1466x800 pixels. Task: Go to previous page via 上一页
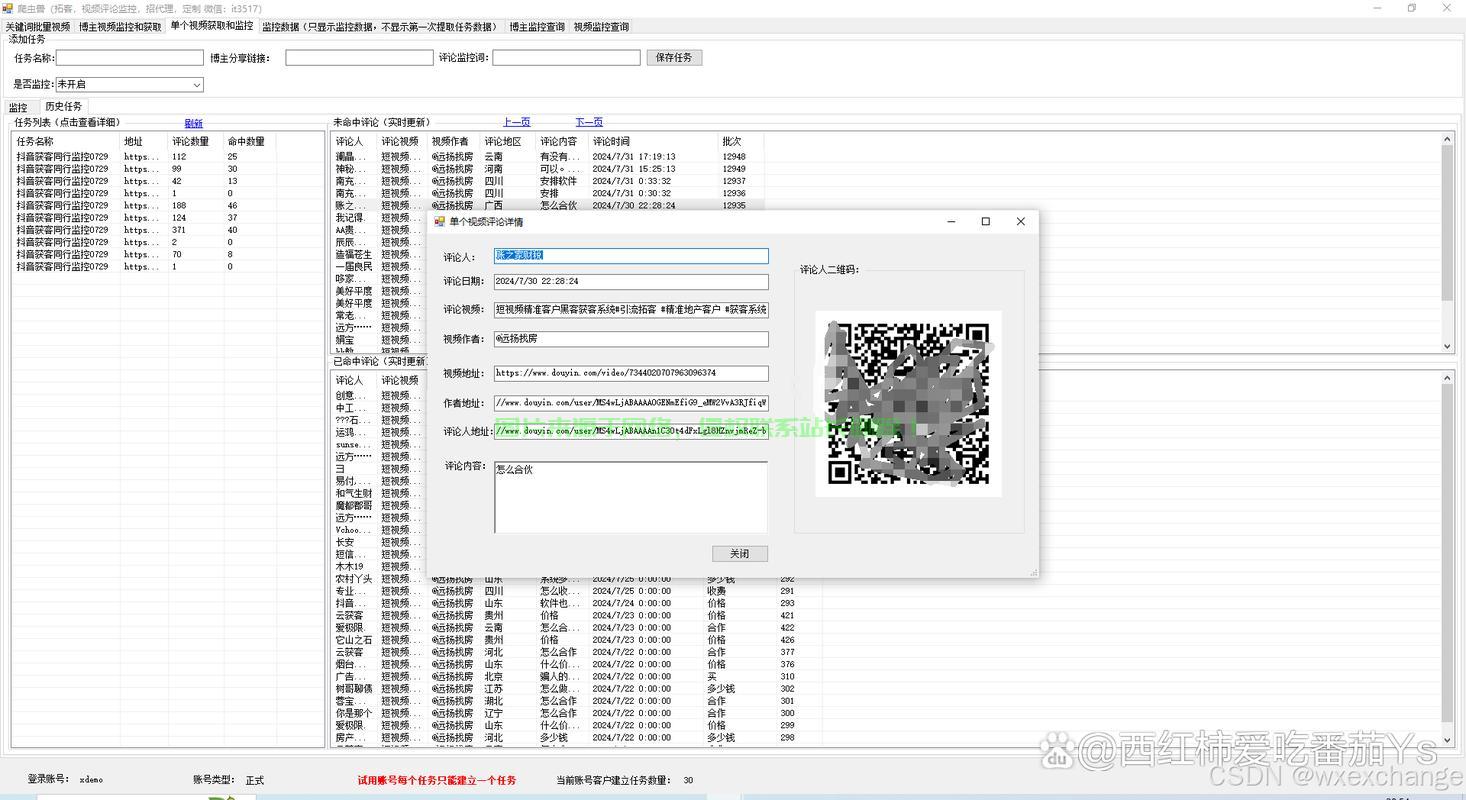(516, 122)
